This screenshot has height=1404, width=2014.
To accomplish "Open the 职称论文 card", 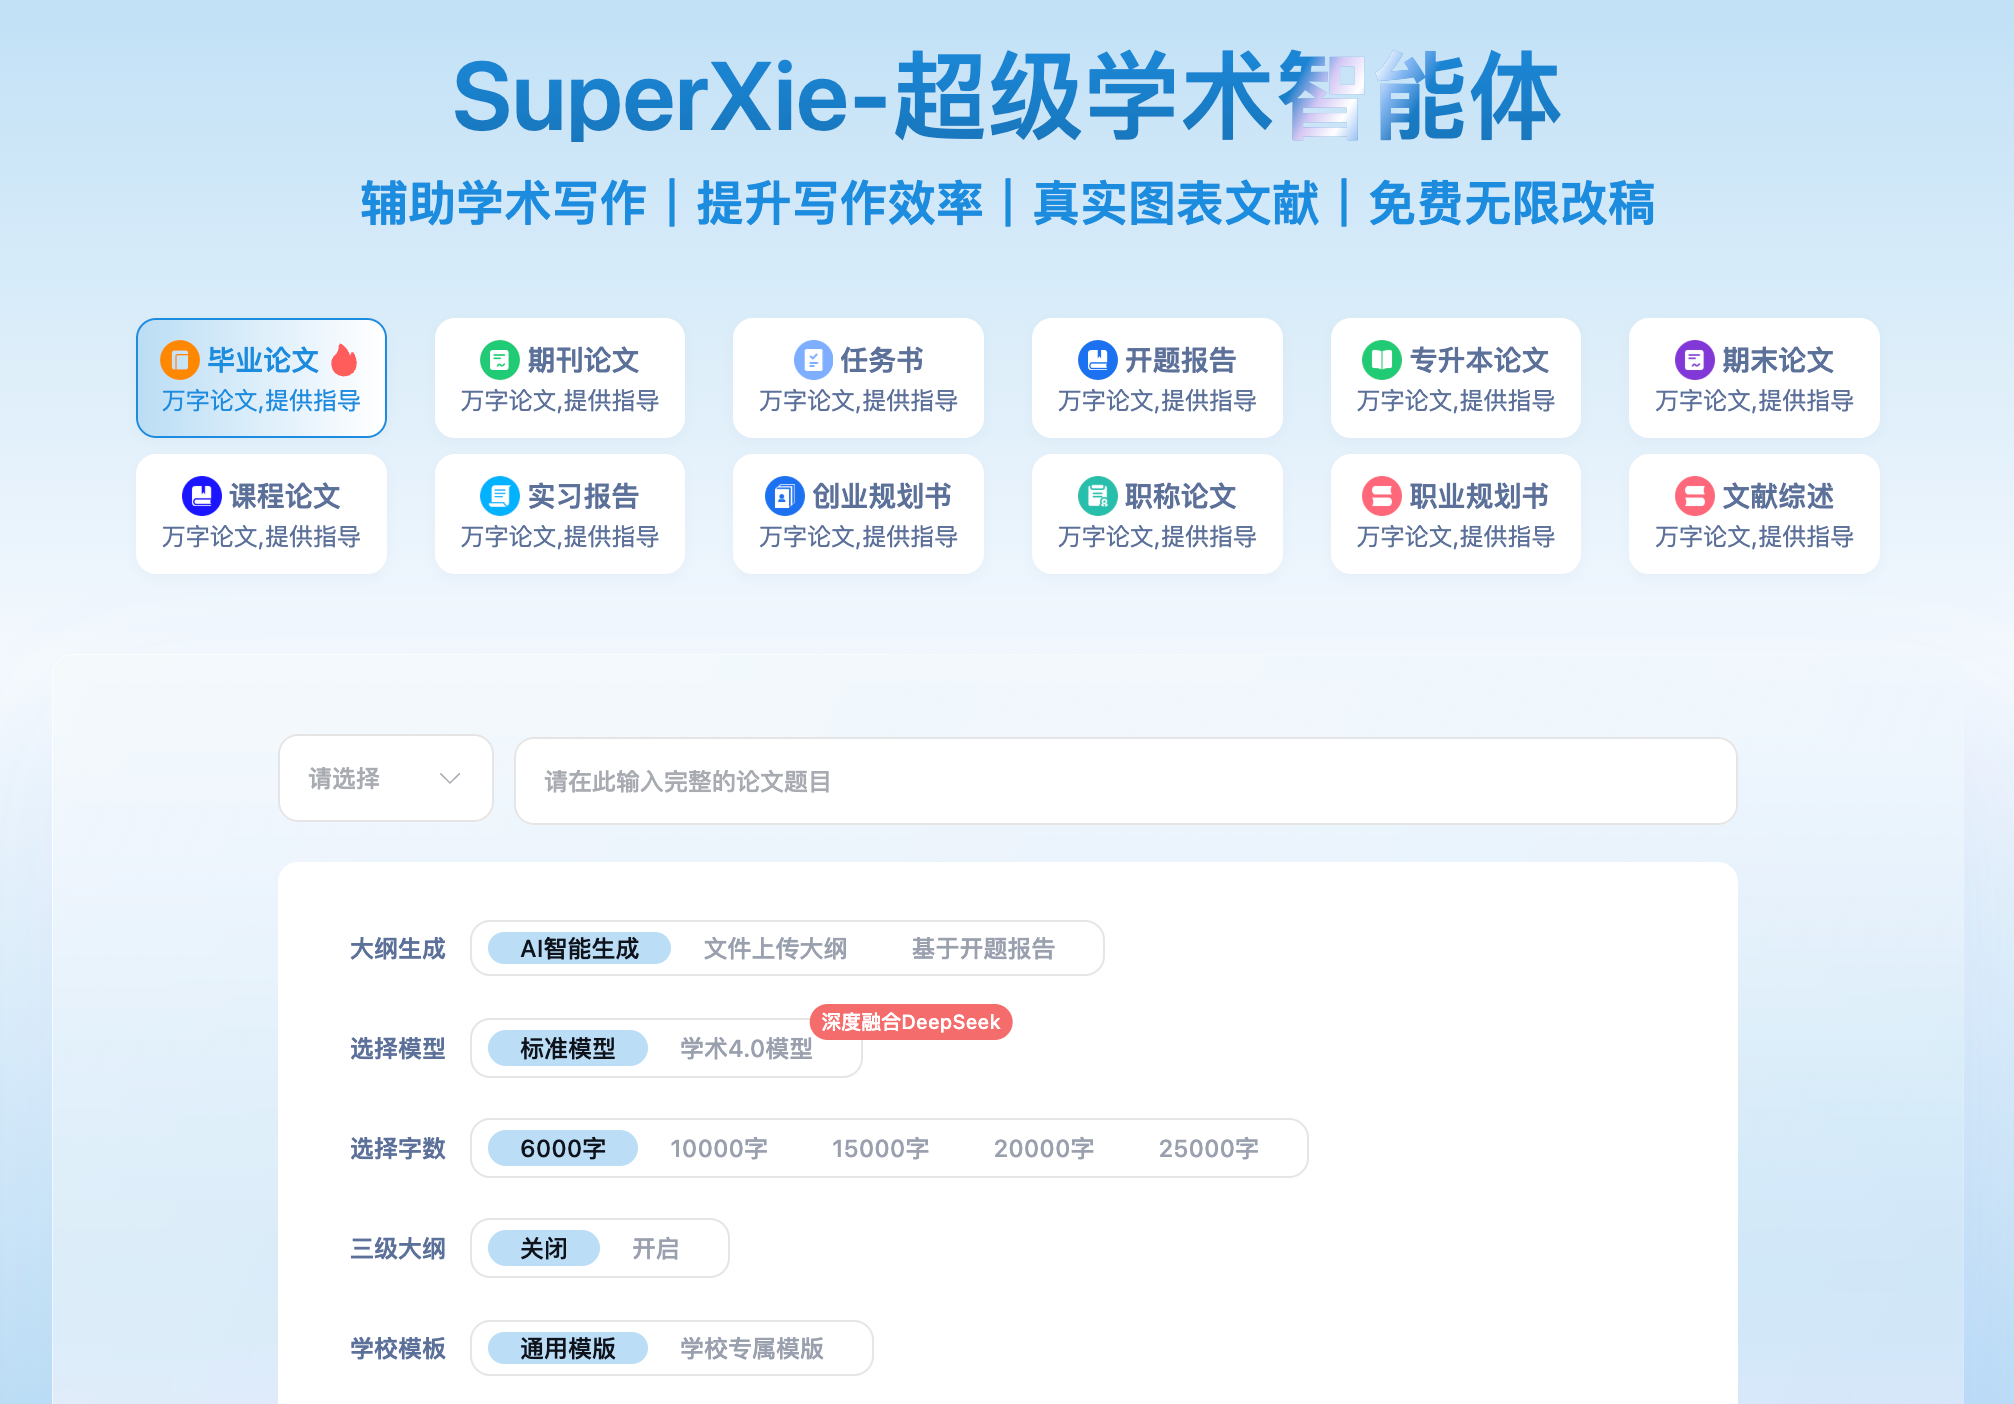I will click(x=1157, y=514).
